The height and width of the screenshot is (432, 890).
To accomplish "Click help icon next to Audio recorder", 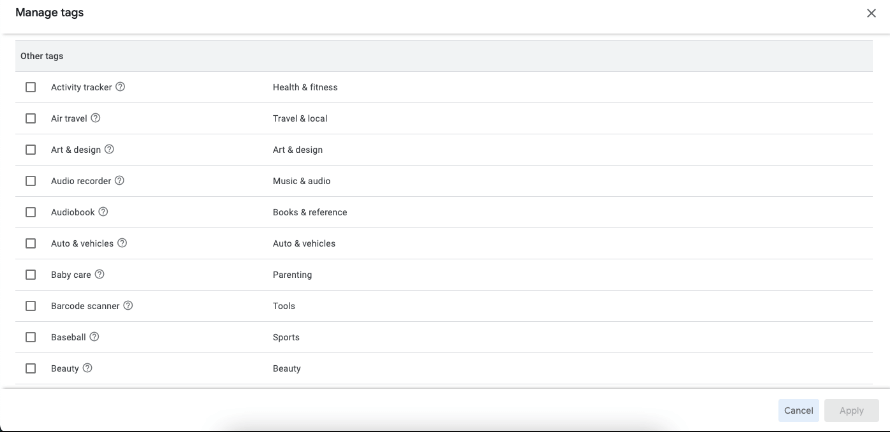I will [120, 181].
